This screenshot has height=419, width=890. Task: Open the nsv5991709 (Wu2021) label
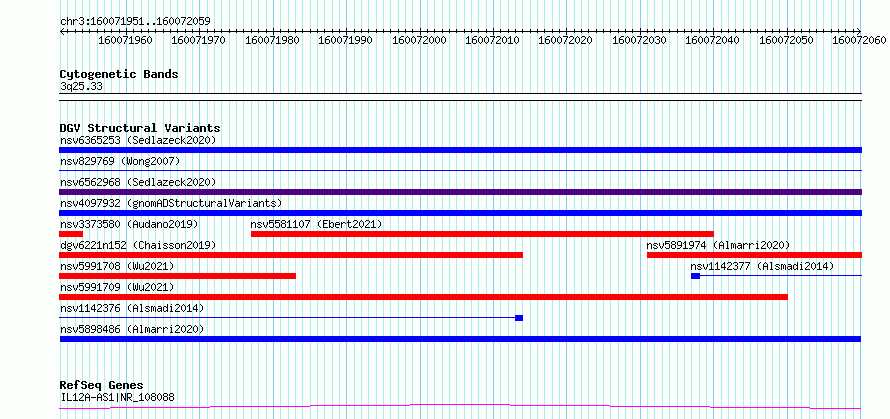pyautogui.click(x=117, y=287)
